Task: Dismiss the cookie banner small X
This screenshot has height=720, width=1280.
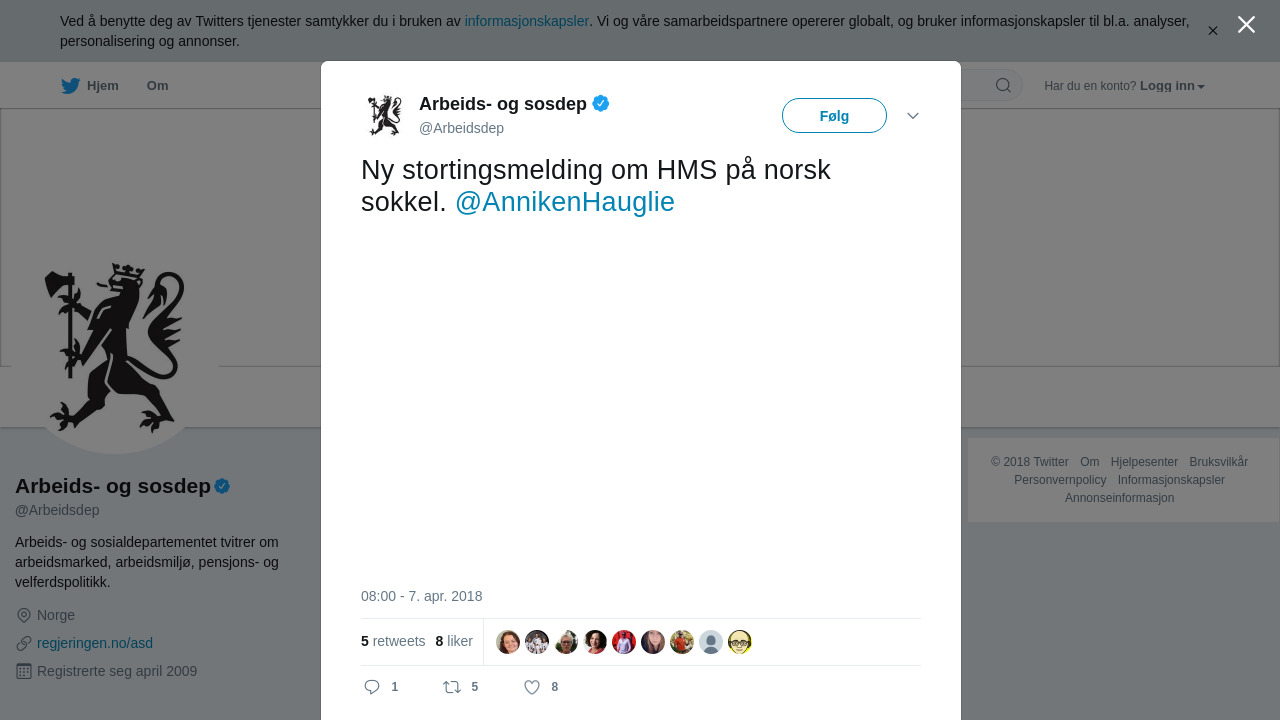Action: click(x=1213, y=31)
